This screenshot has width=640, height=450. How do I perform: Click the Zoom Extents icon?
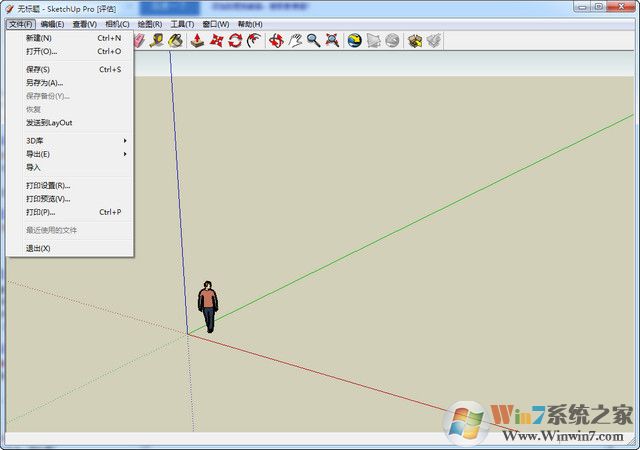332,40
